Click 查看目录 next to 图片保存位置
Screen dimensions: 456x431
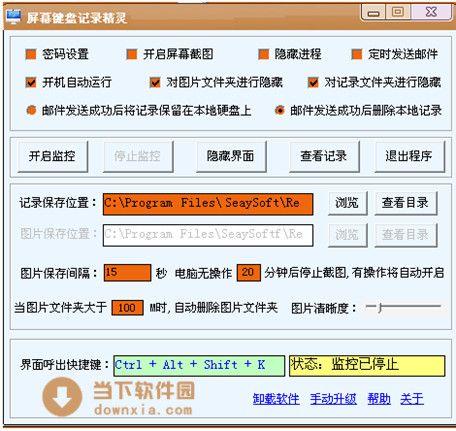tap(405, 235)
